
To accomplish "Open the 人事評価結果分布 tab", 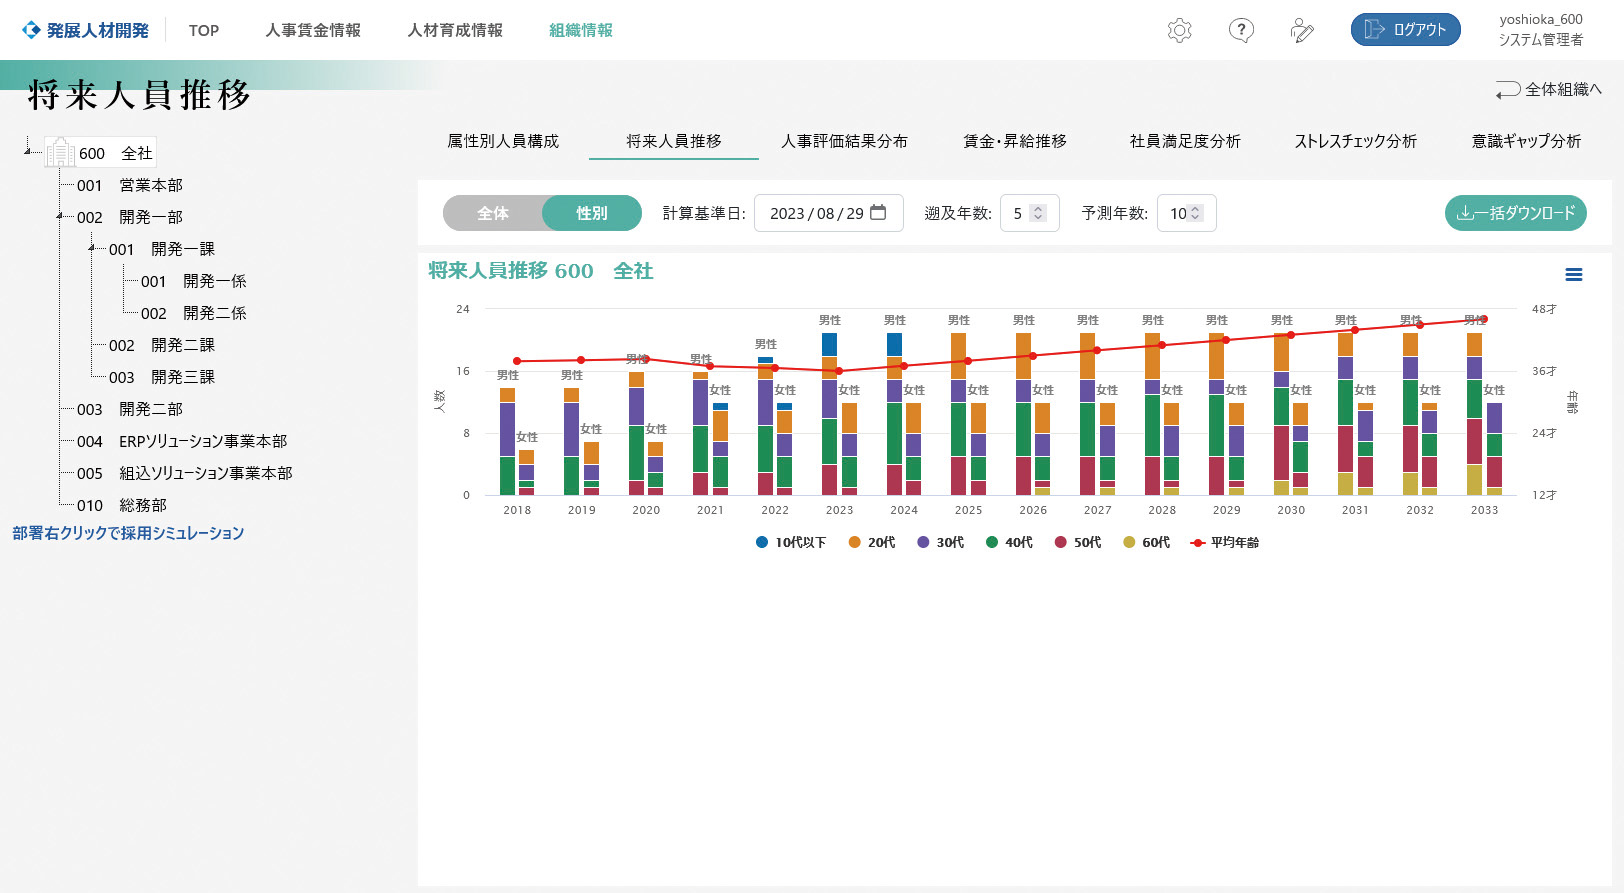I will pos(844,141).
